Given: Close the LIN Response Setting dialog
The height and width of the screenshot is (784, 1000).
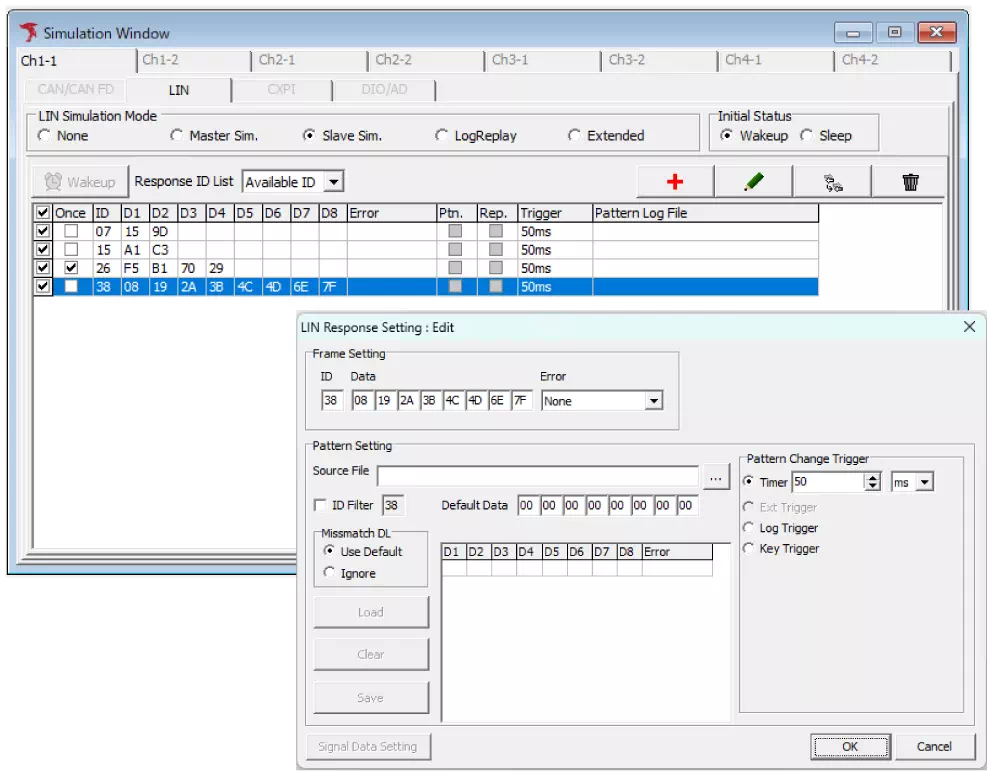Looking at the screenshot, I should (x=968, y=327).
